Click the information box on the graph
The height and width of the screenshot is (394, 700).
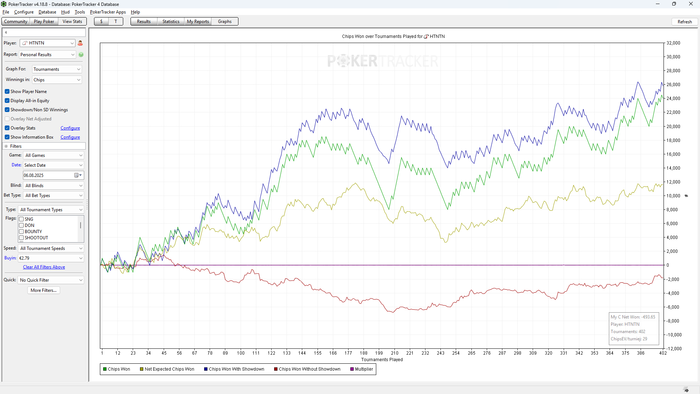633,328
